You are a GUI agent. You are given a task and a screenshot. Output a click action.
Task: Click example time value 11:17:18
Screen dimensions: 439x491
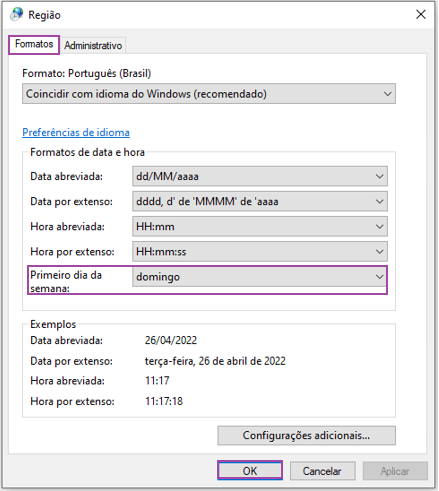164,401
